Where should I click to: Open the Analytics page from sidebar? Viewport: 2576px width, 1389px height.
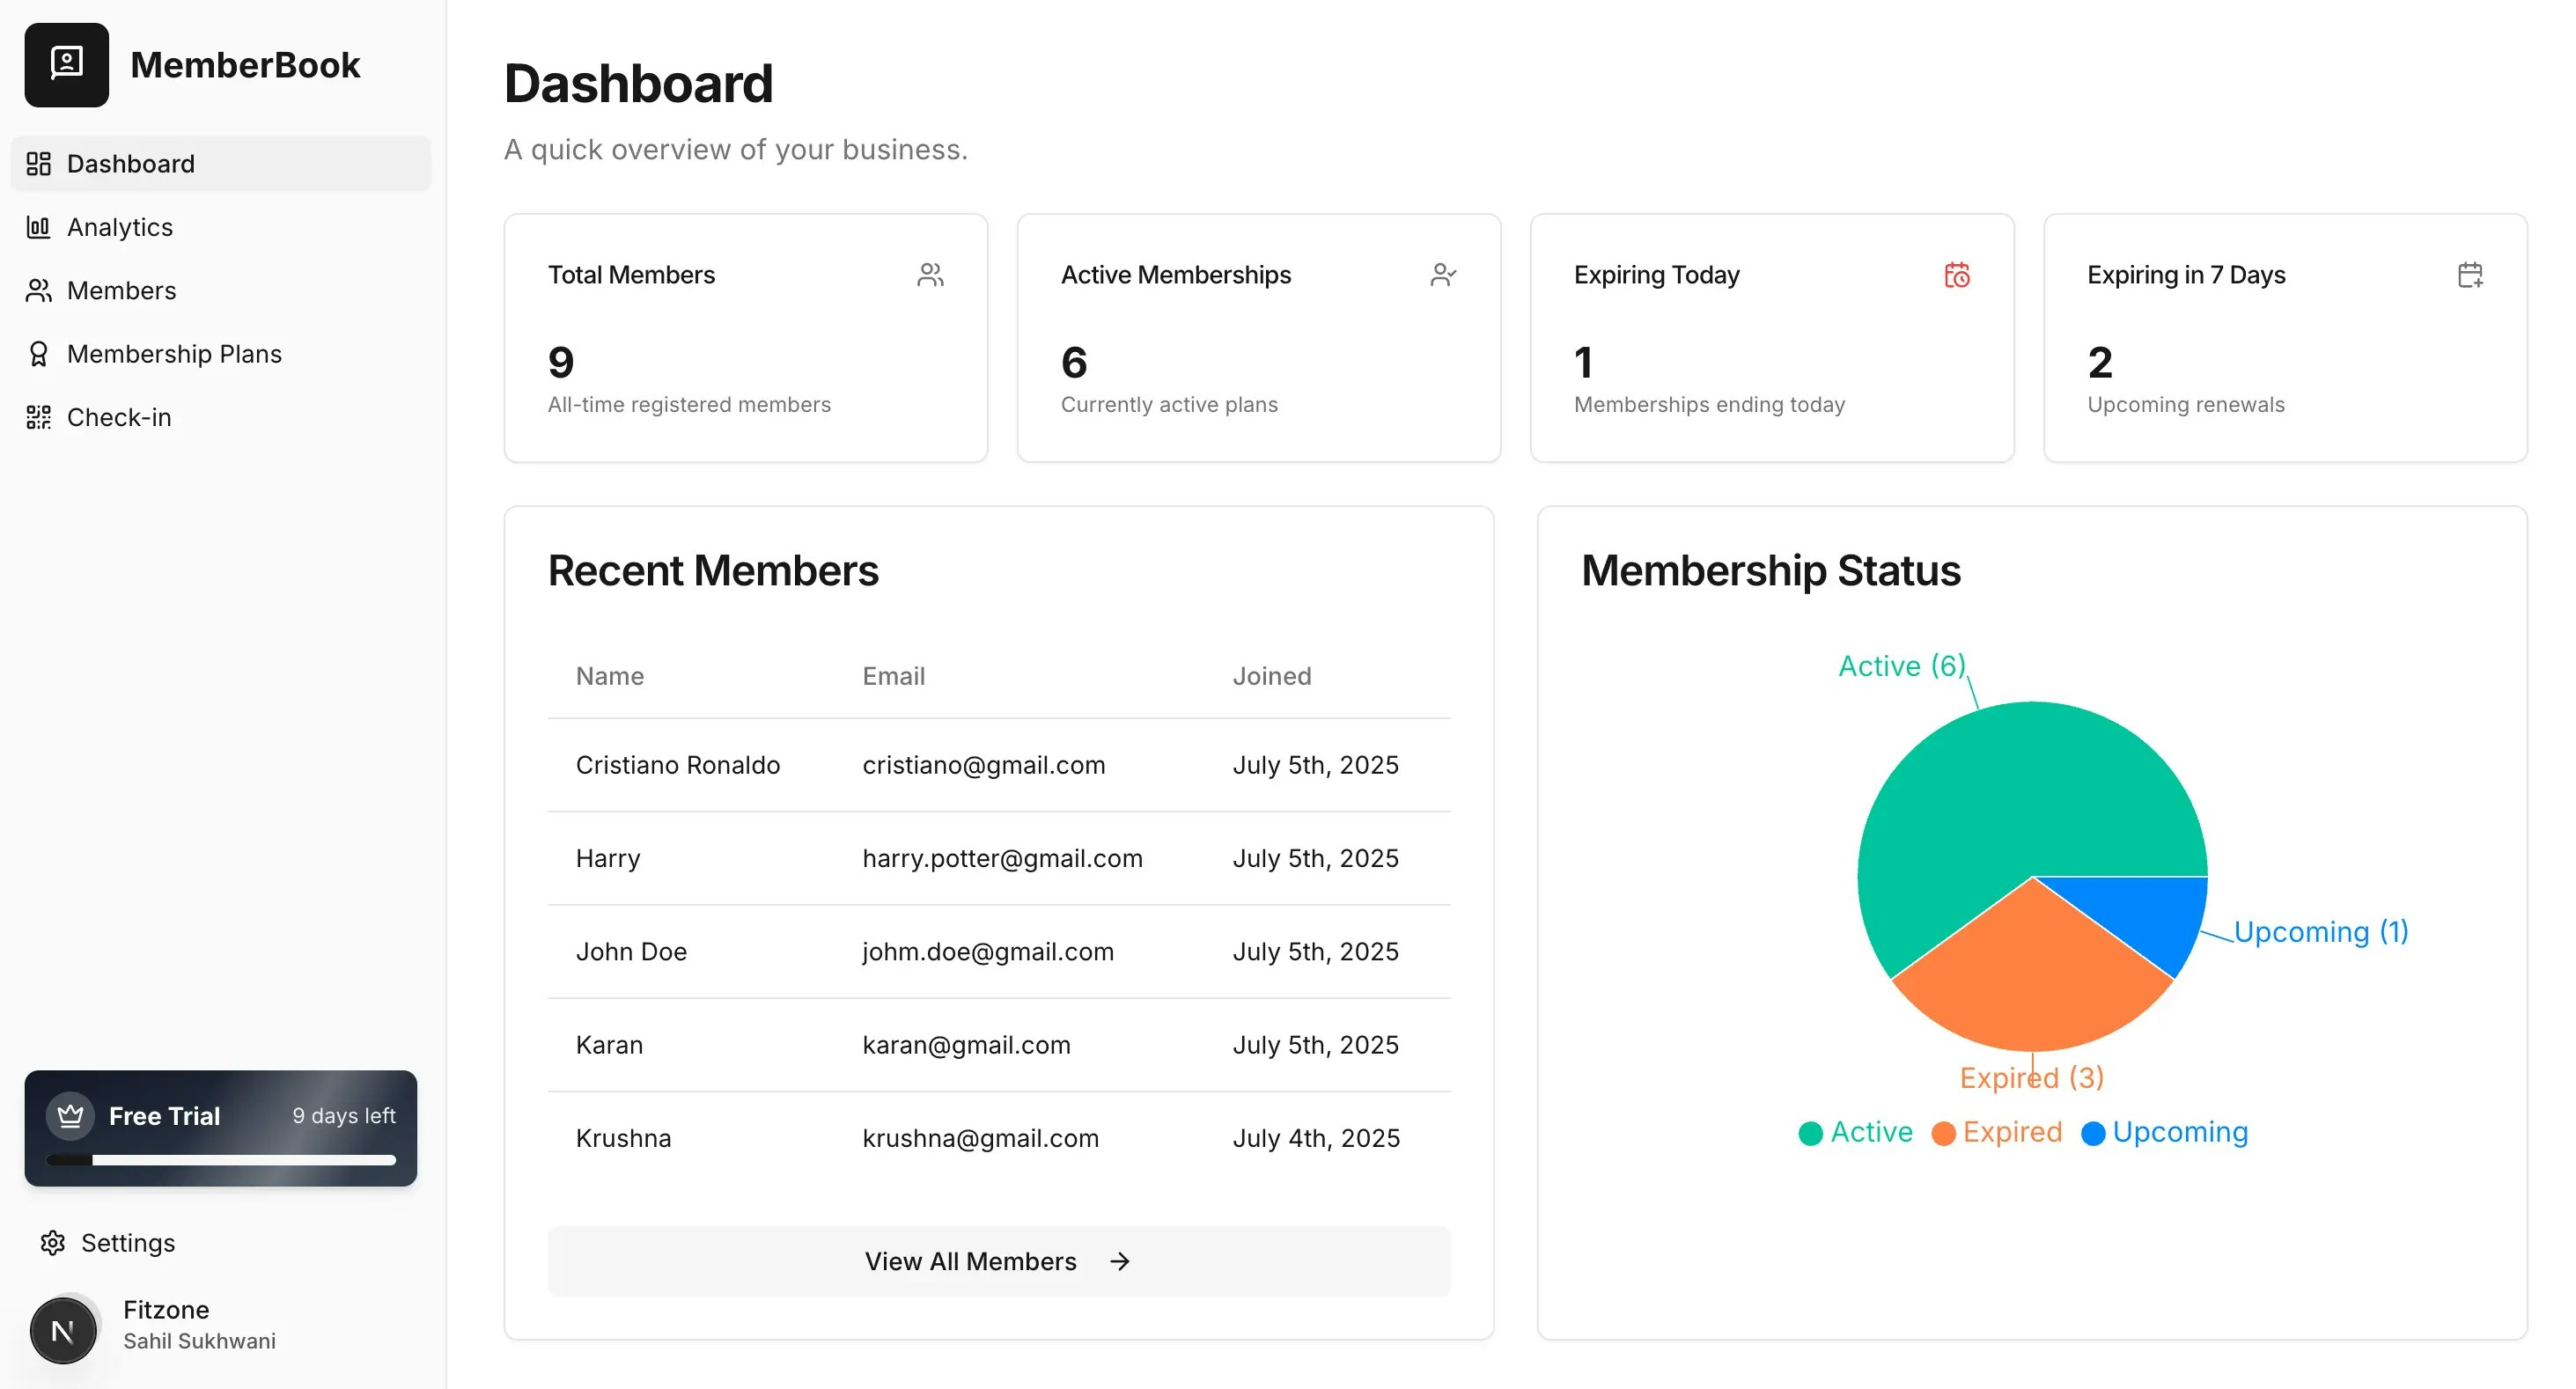tap(119, 227)
